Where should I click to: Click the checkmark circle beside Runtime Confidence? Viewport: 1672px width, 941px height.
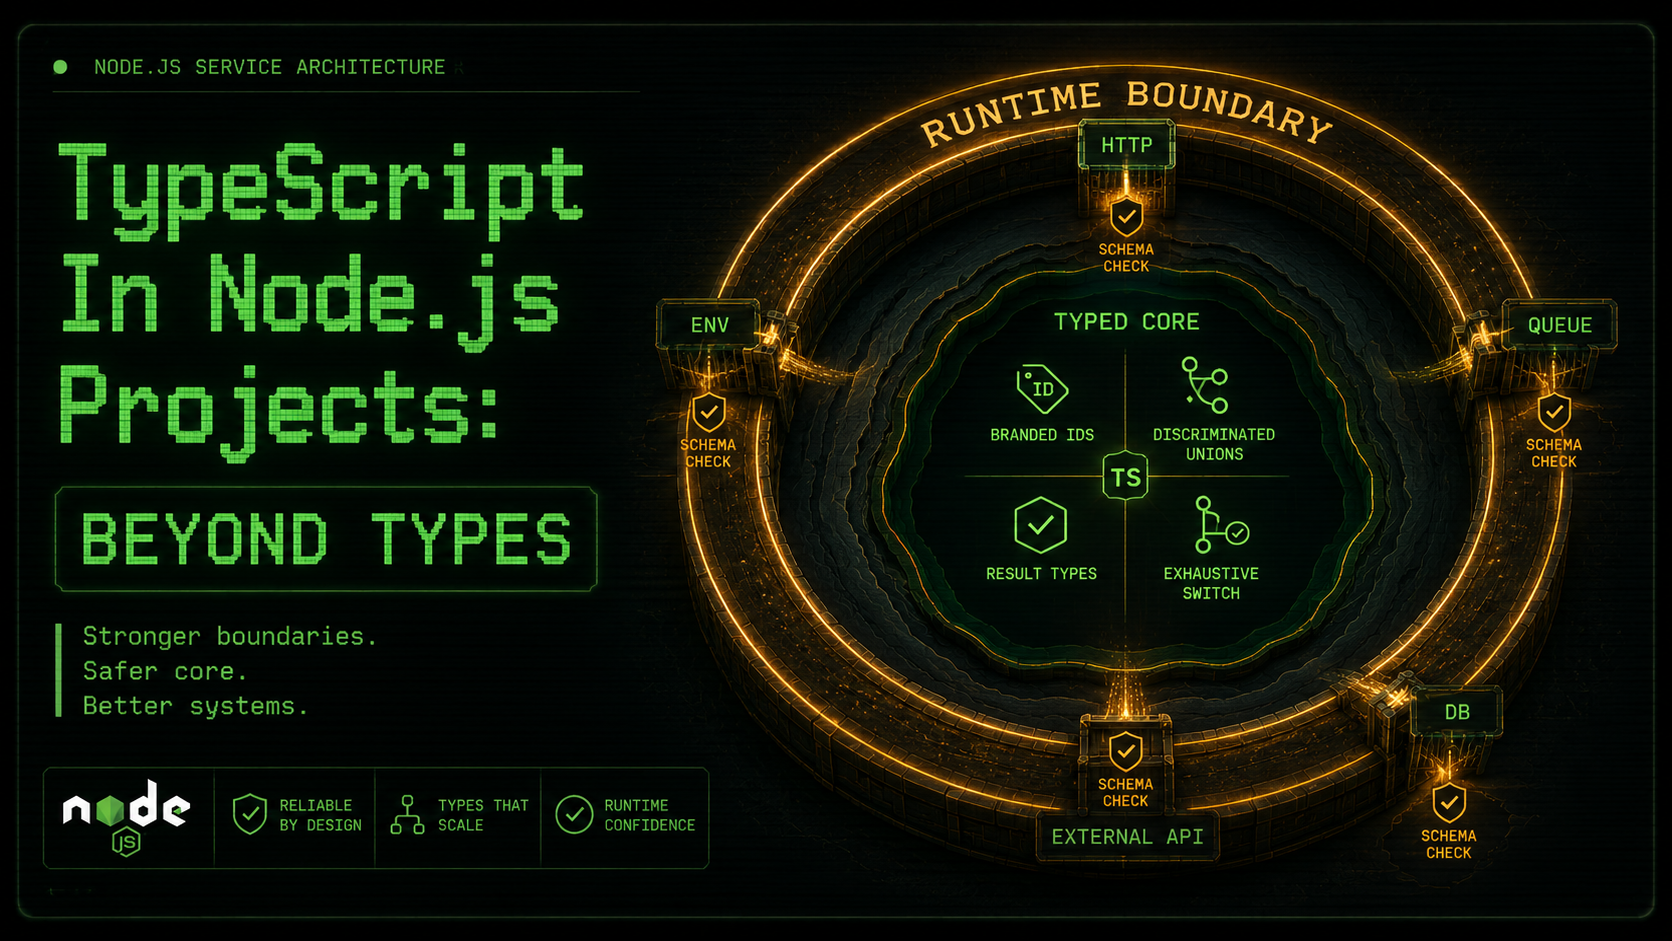pyautogui.click(x=574, y=815)
